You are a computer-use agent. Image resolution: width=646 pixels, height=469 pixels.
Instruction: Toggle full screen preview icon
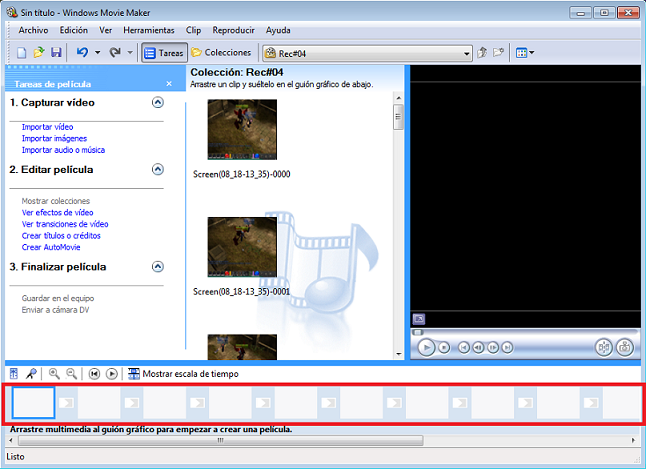[419, 319]
